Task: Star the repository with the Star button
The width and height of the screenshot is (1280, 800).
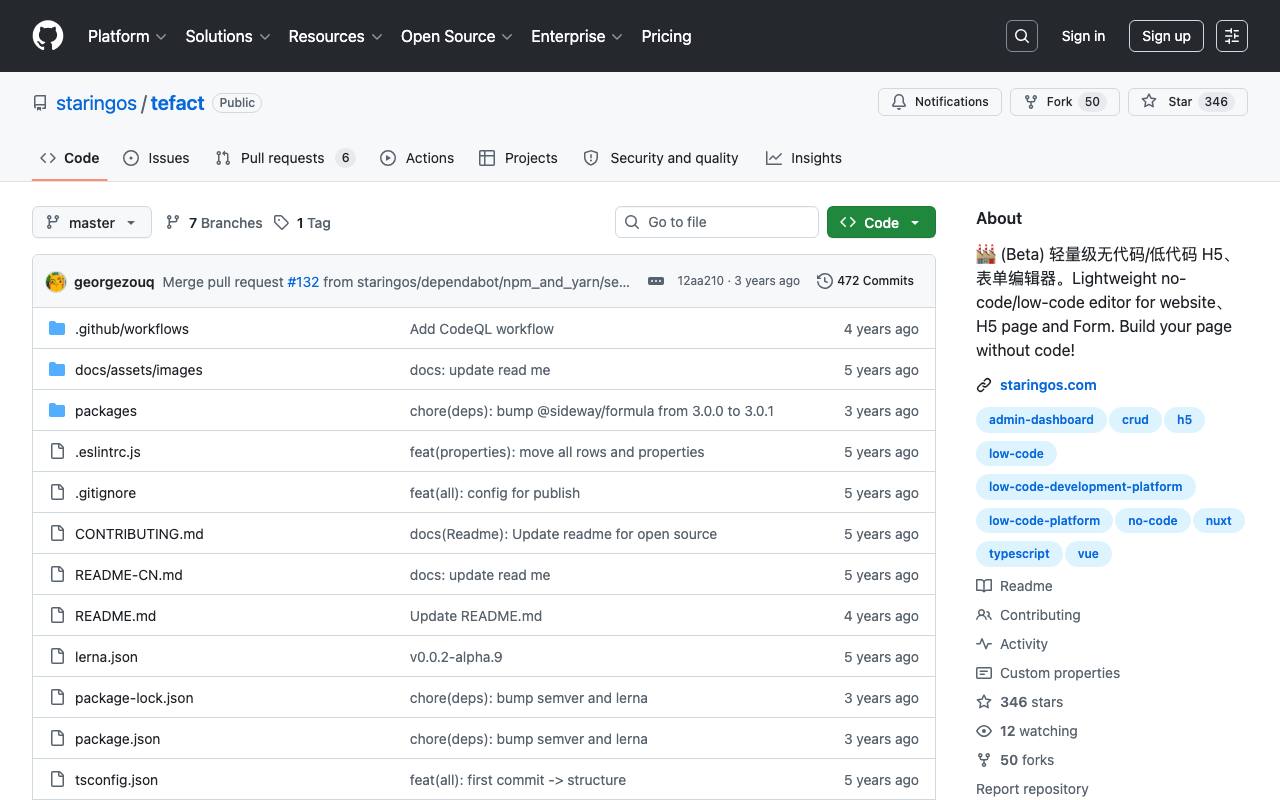Action: 1188,102
